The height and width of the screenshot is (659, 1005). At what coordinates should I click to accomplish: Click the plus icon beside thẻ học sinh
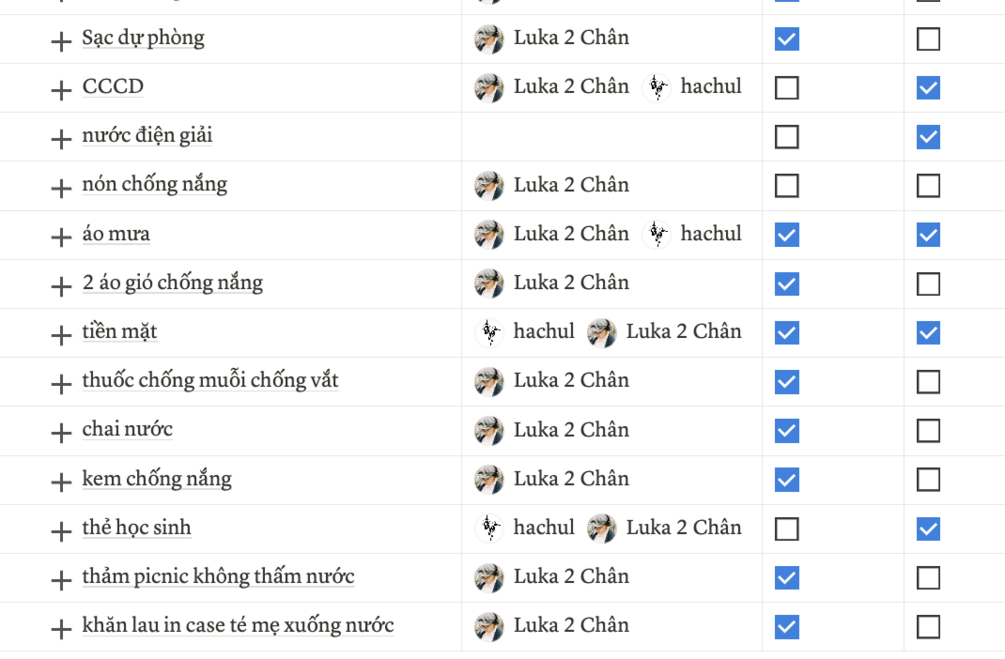(x=61, y=531)
